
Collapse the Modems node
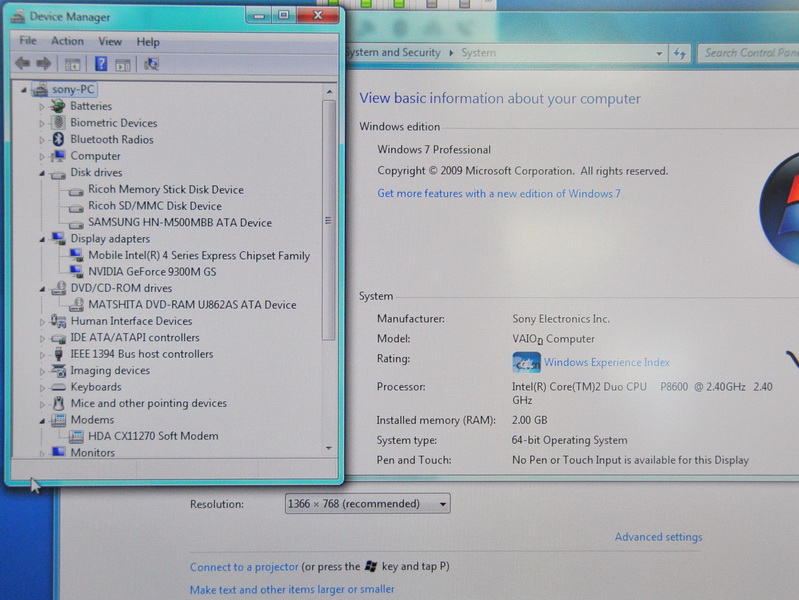(42, 421)
